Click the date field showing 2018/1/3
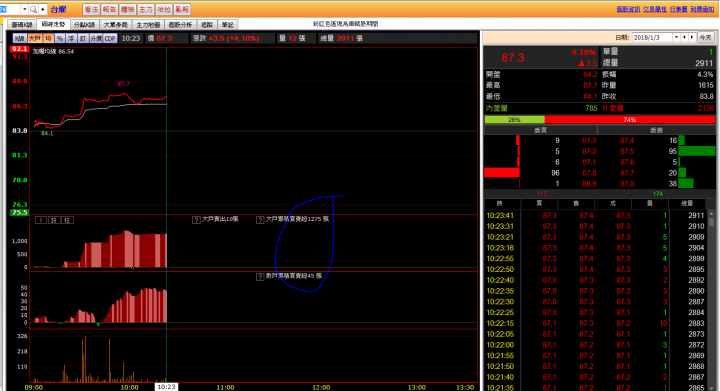720x391 pixels. tap(652, 38)
